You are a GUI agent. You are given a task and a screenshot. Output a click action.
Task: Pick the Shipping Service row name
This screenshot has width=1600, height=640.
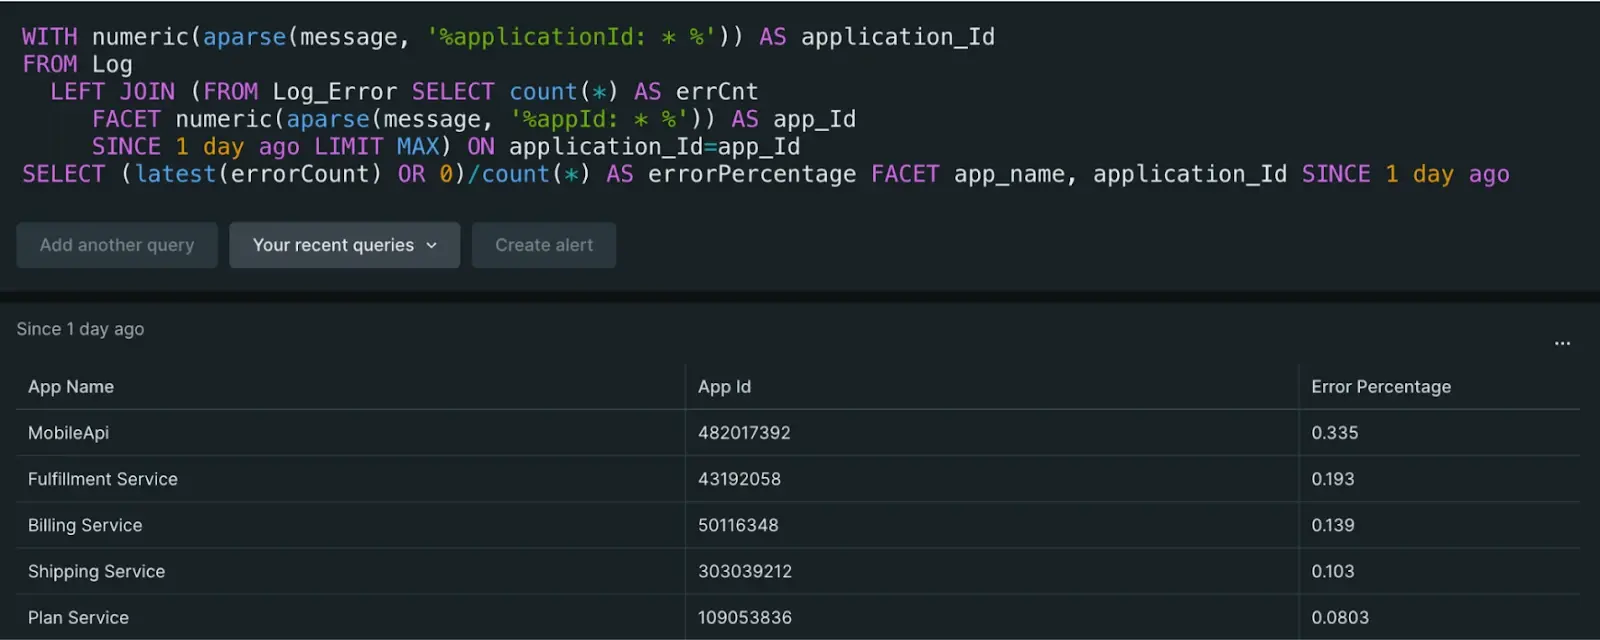coord(96,571)
